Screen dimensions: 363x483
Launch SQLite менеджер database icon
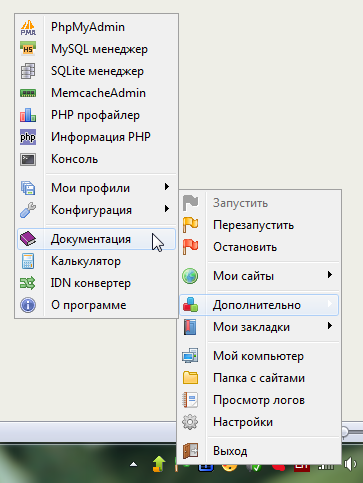pyautogui.click(x=28, y=71)
